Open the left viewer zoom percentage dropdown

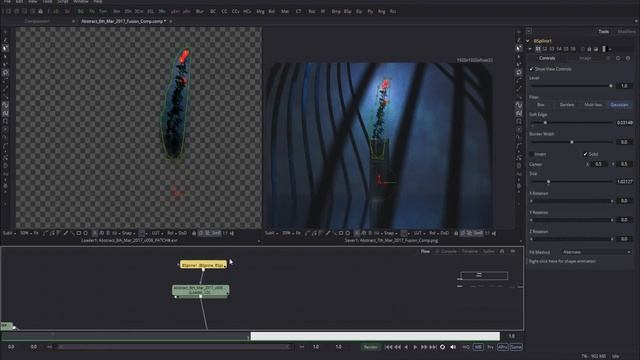coord(25,233)
